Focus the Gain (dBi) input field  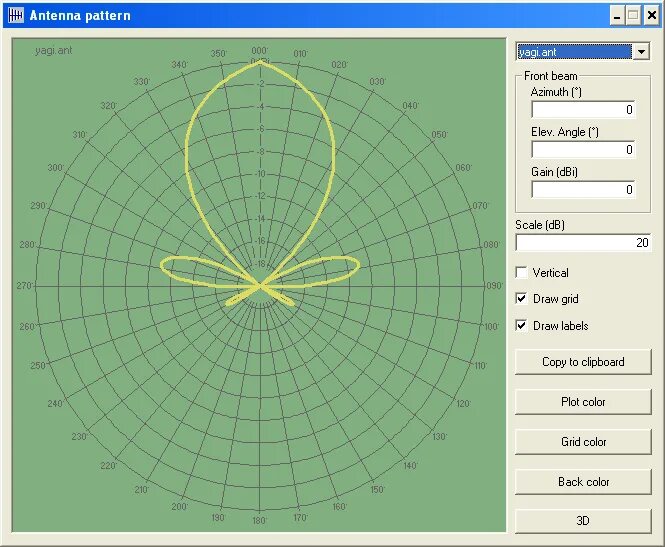tap(583, 189)
